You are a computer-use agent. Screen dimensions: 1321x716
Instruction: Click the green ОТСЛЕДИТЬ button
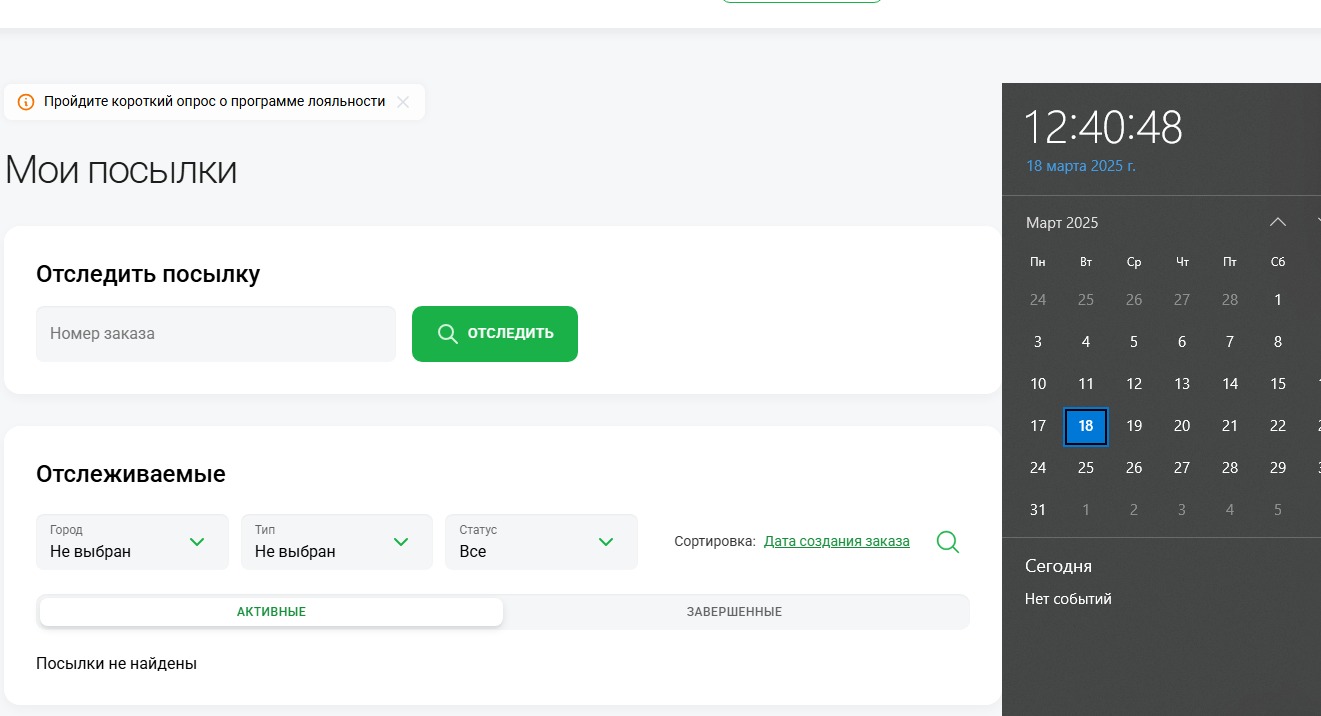pyautogui.click(x=495, y=334)
